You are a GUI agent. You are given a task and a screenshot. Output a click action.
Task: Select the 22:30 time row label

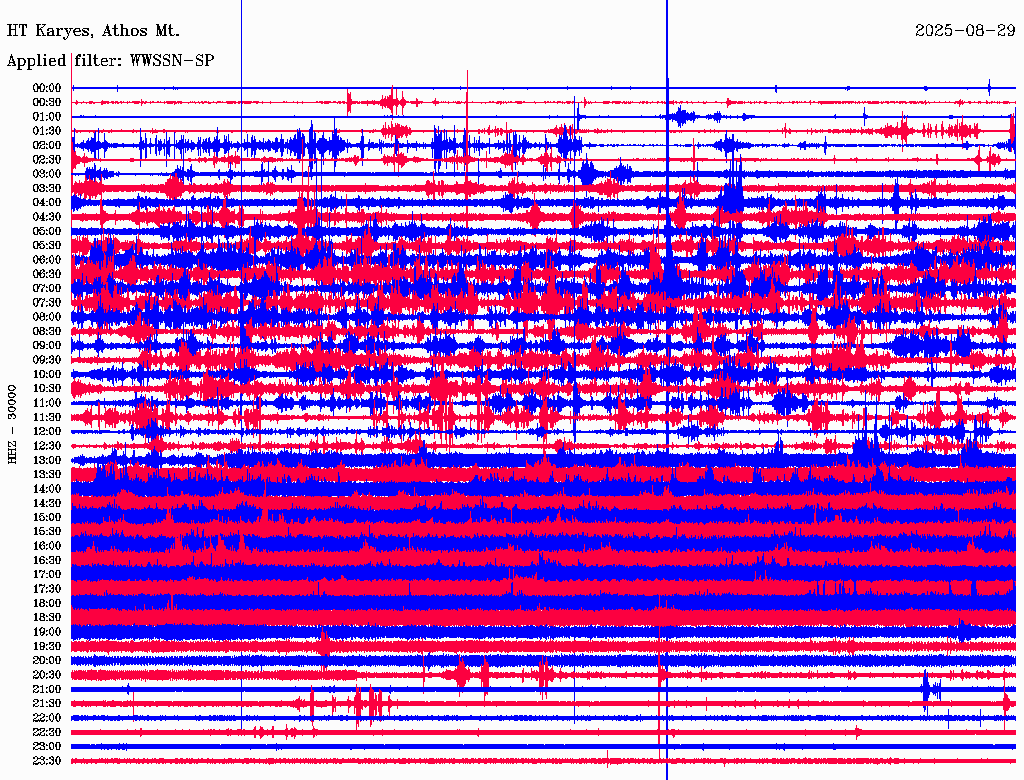point(47,733)
